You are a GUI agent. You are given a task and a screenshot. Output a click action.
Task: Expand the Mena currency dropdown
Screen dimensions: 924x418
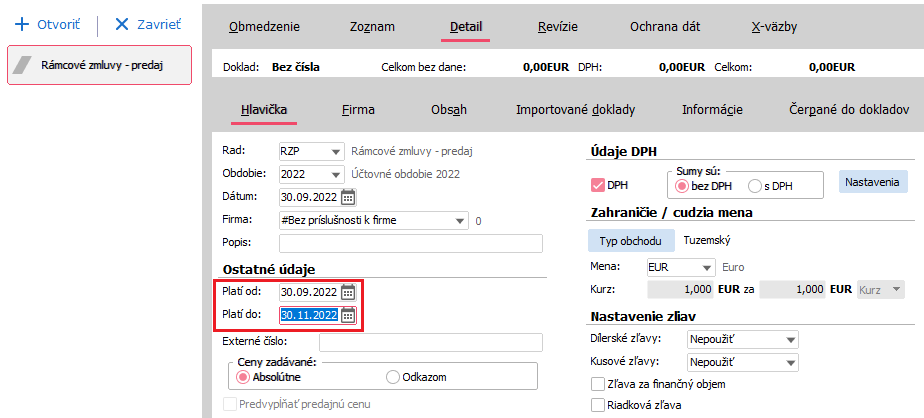[x=707, y=267]
